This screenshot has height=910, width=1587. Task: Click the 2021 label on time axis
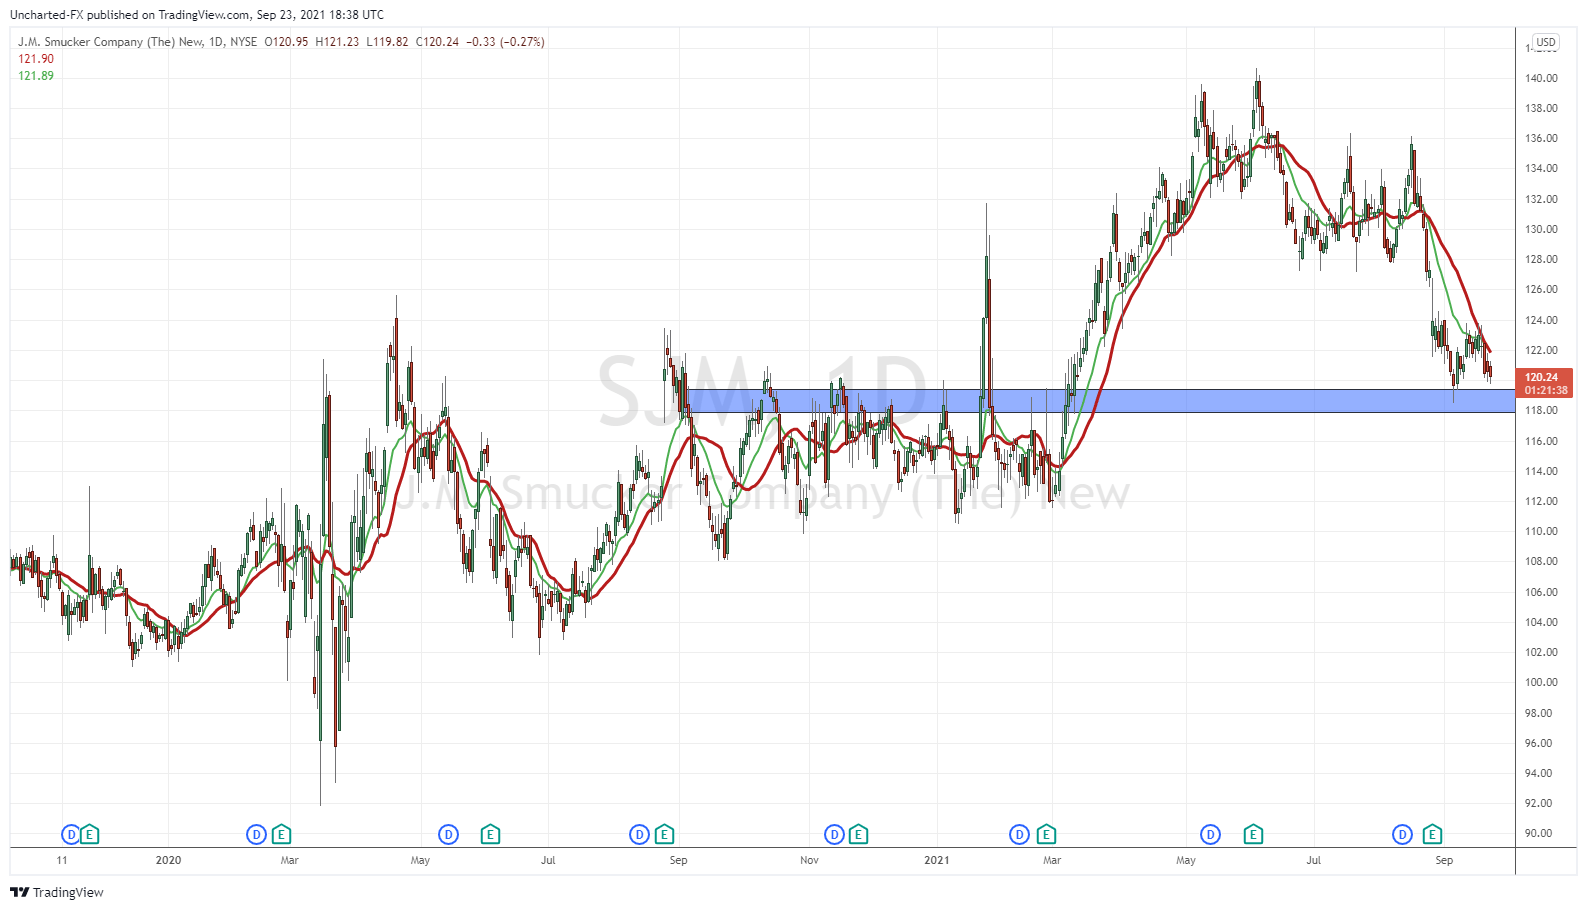(937, 860)
